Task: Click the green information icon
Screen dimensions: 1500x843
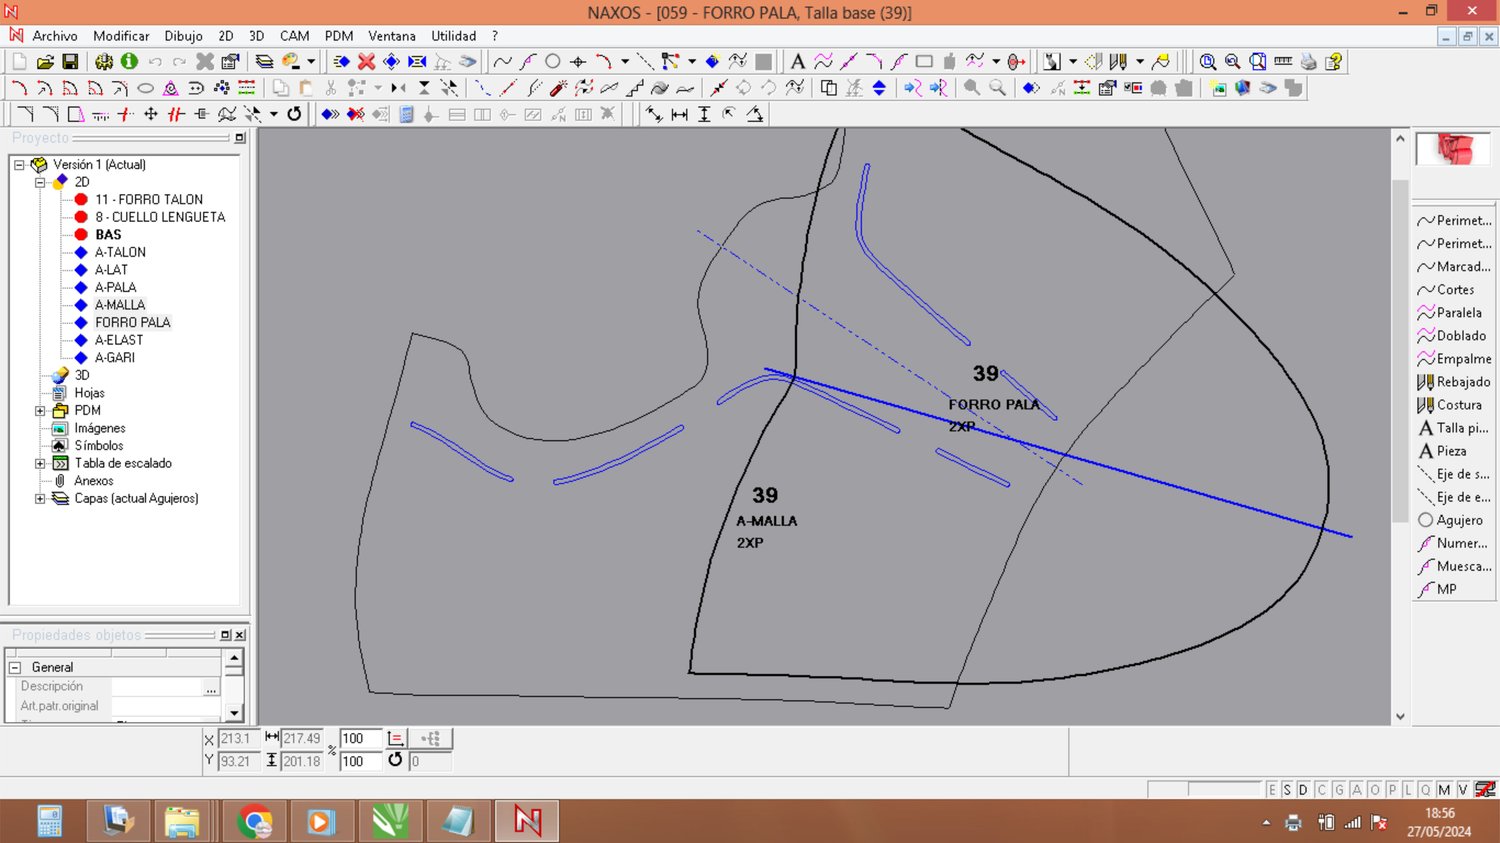Action: (129, 62)
